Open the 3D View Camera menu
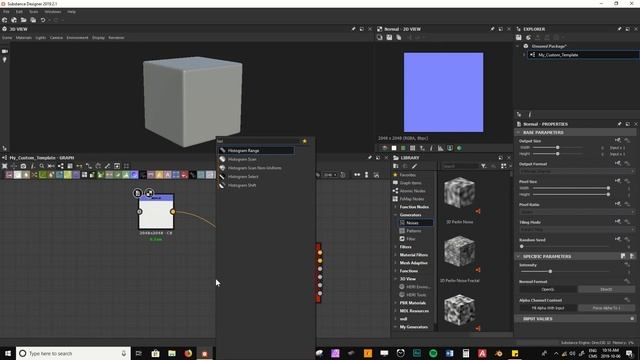The width and height of the screenshot is (640, 360). point(56,38)
